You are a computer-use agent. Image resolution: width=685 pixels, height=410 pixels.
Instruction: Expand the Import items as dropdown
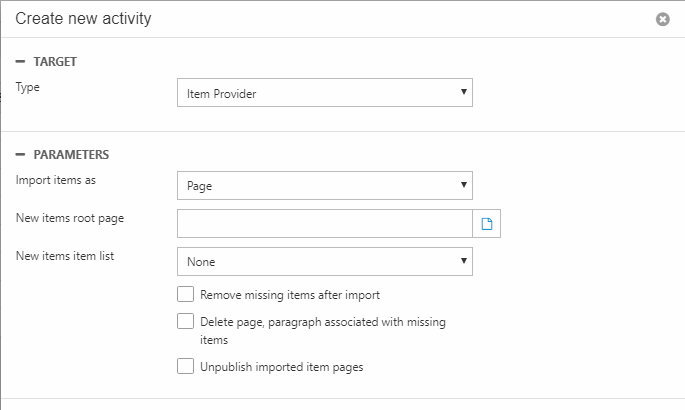[x=324, y=186]
